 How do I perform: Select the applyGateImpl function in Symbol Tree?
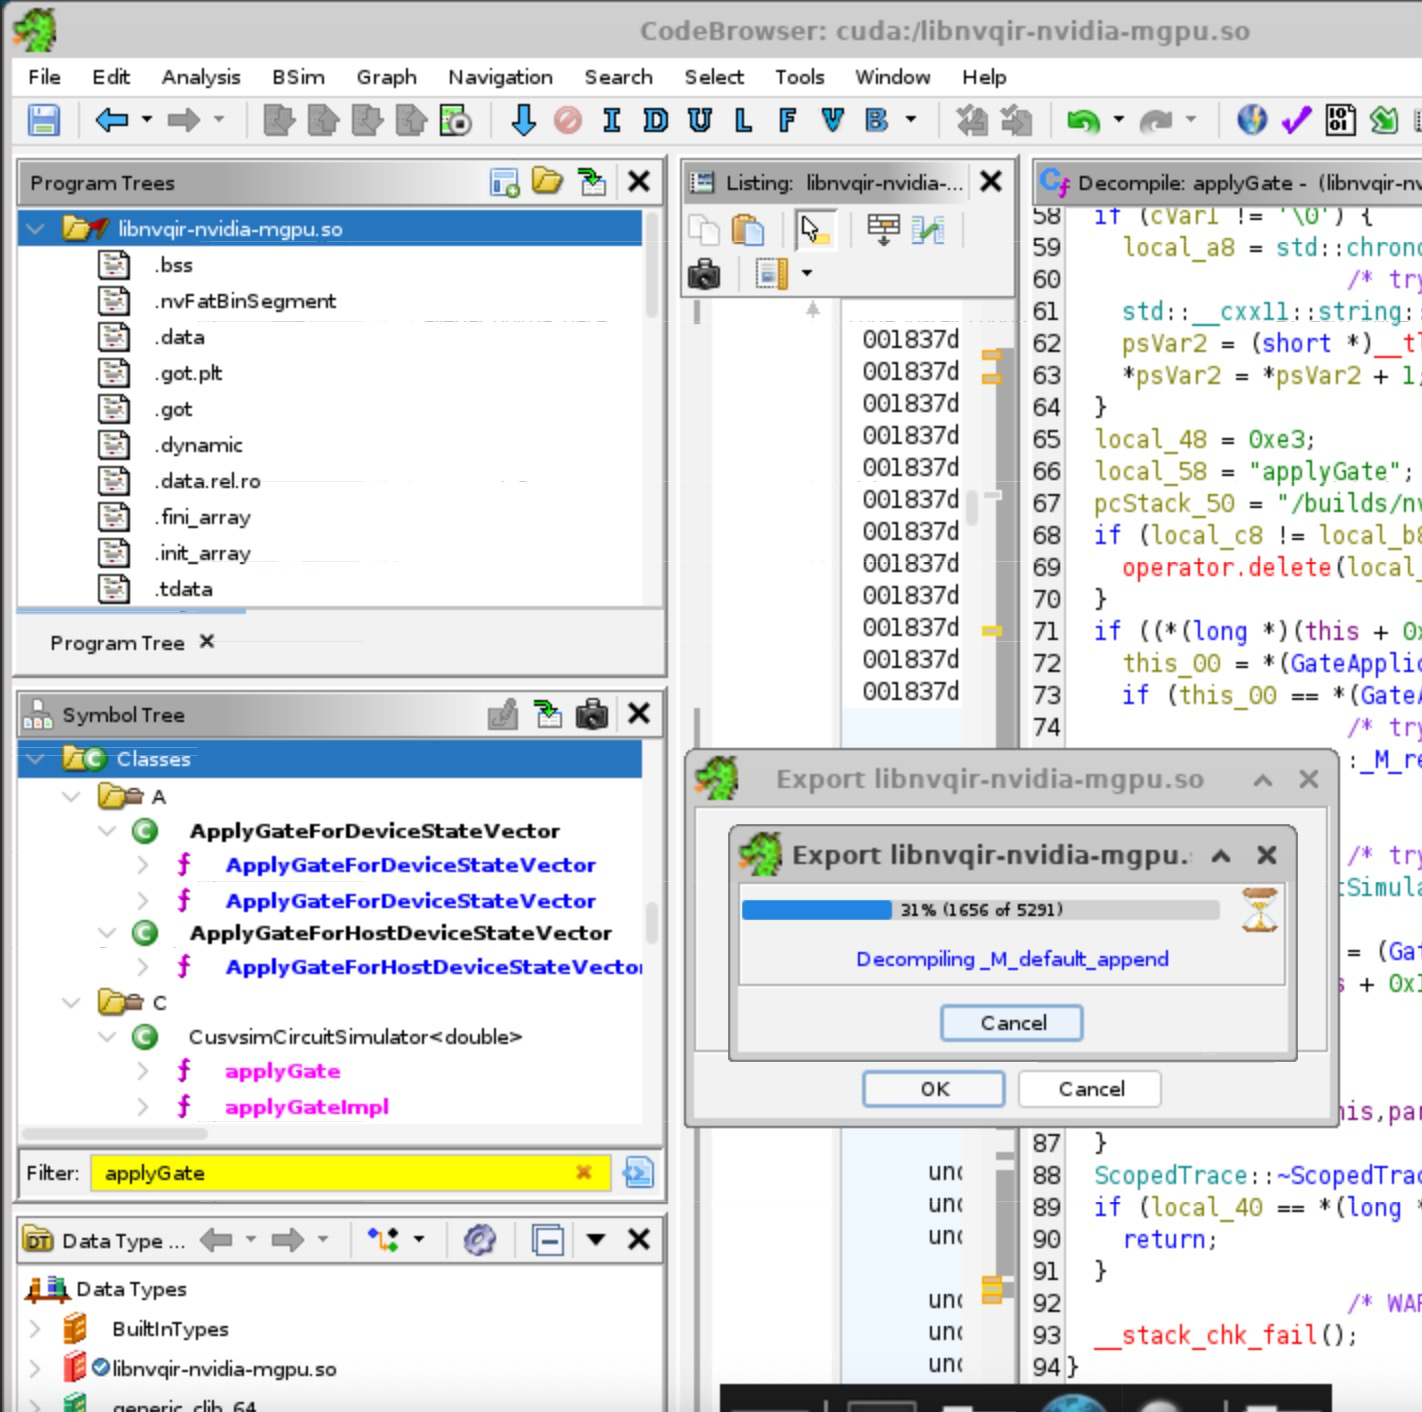click(x=307, y=1107)
